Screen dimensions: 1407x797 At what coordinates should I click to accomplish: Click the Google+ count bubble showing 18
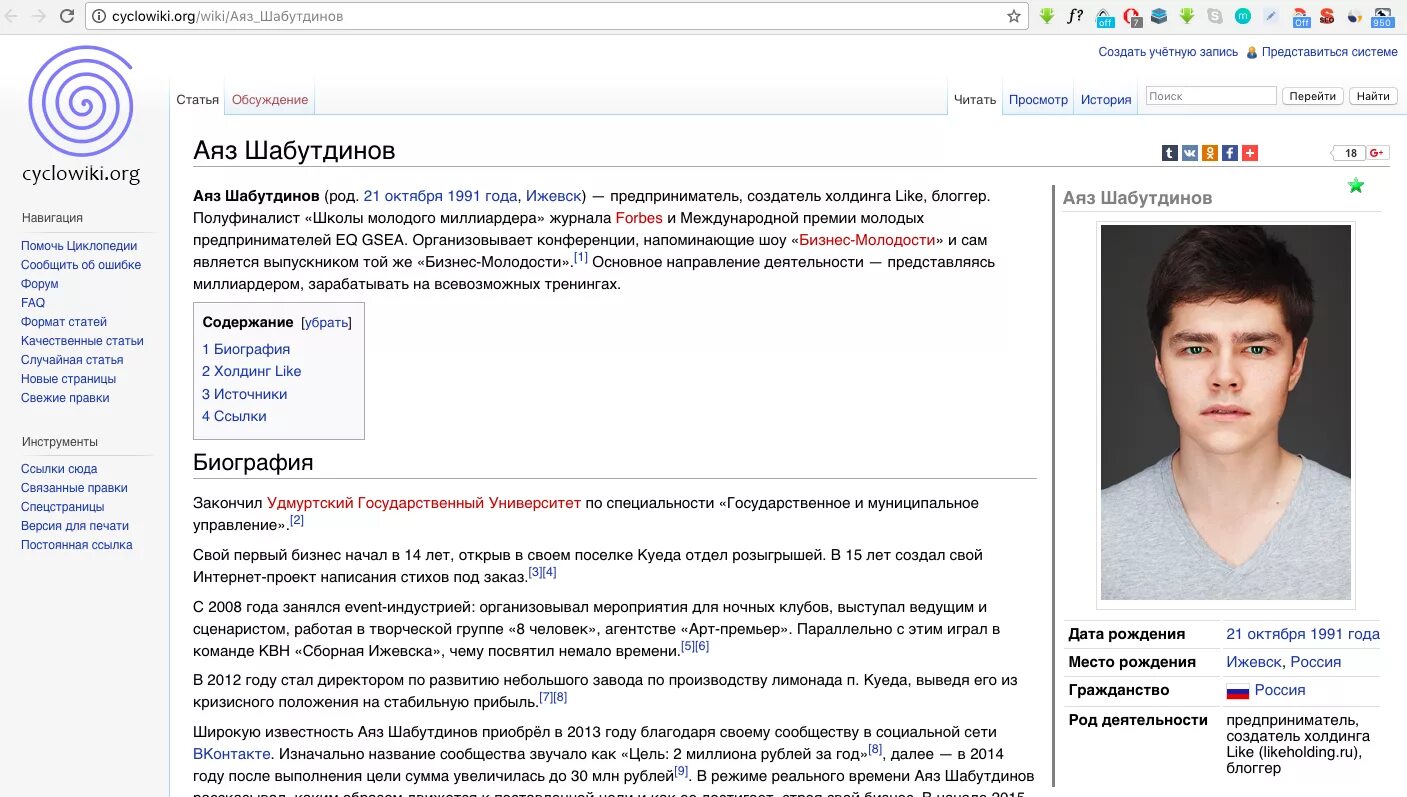[x=1349, y=153]
